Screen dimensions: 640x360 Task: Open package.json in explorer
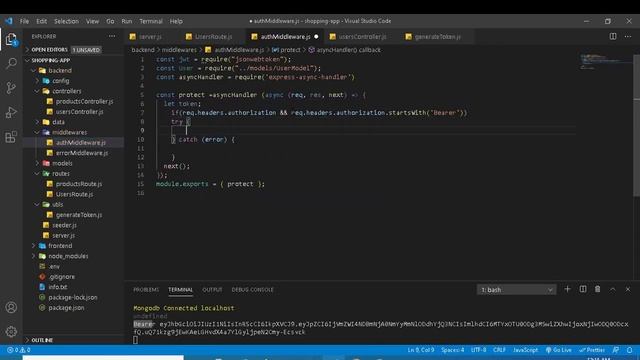[66, 308]
